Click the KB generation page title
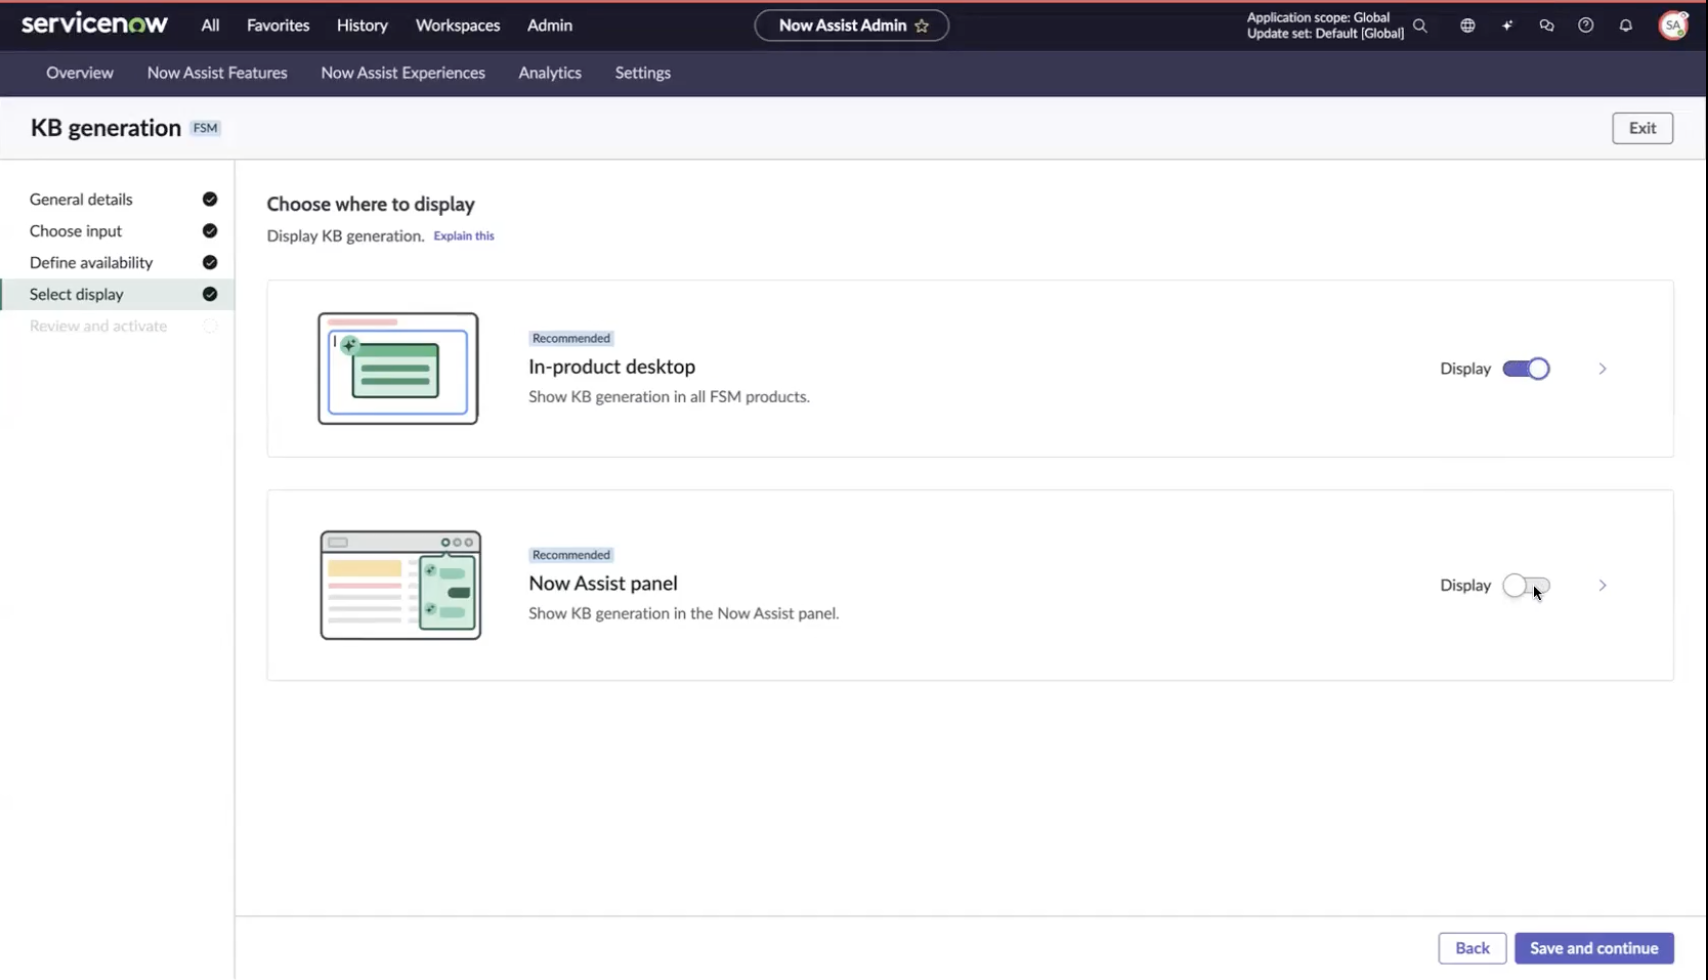This screenshot has width=1708, height=980. point(106,128)
